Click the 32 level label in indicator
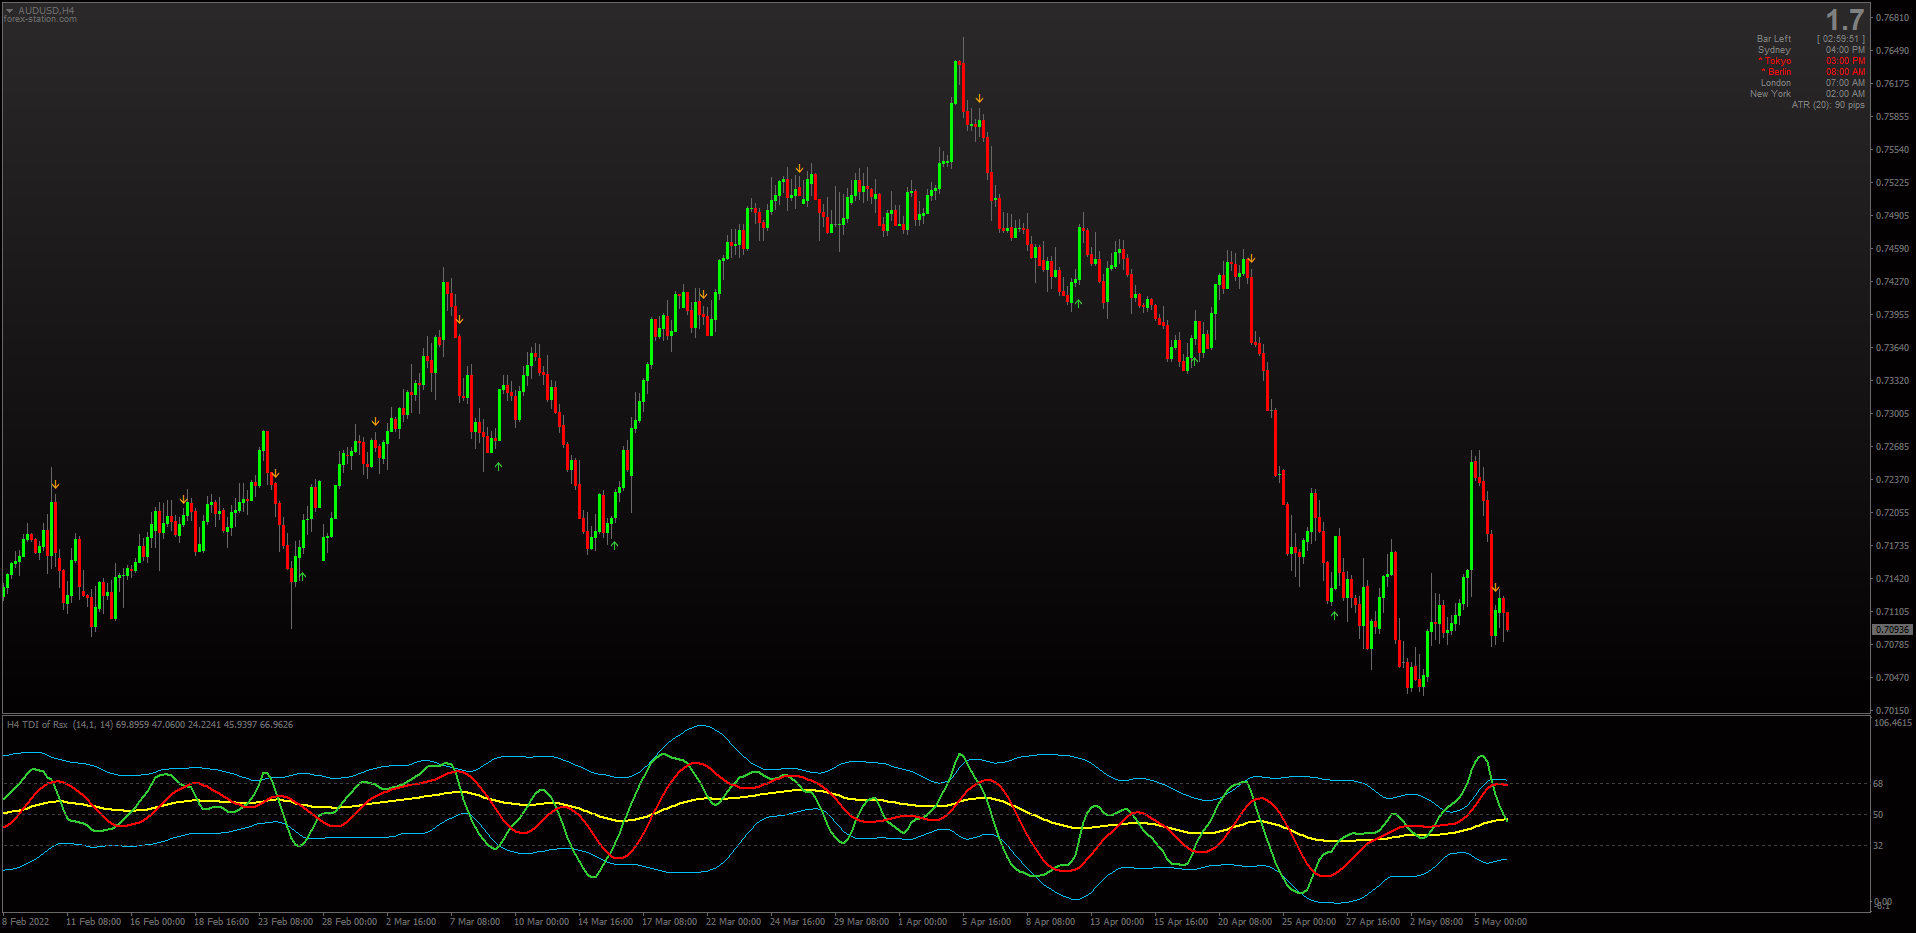1916x933 pixels. tap(1878, 846)
